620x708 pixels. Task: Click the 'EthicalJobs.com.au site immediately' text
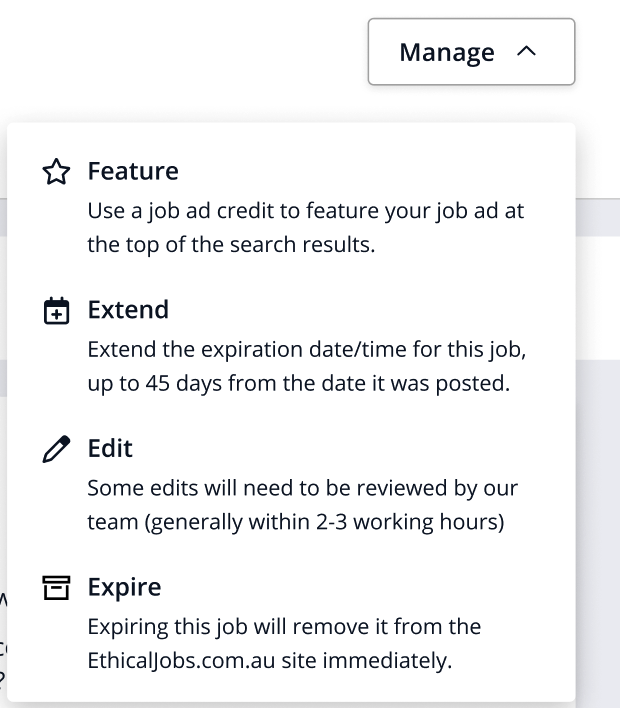270,660
